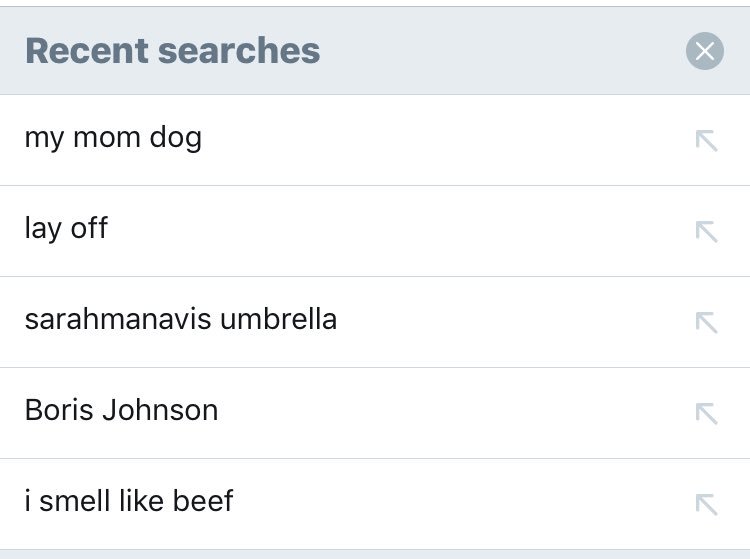Click the word 'off' in the second entry
Viewport: 750px width, 559px height.
(x=89, y=229)
